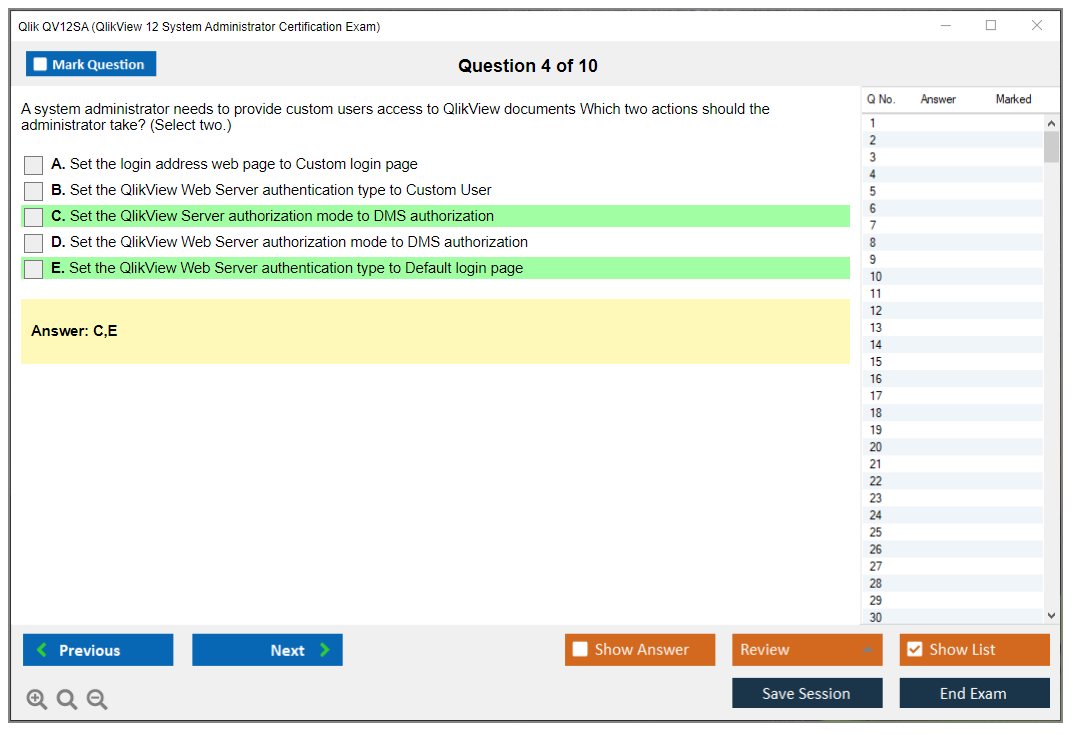
Task: Click the zoom out magnifier icon
Action: tap(97, 700)
